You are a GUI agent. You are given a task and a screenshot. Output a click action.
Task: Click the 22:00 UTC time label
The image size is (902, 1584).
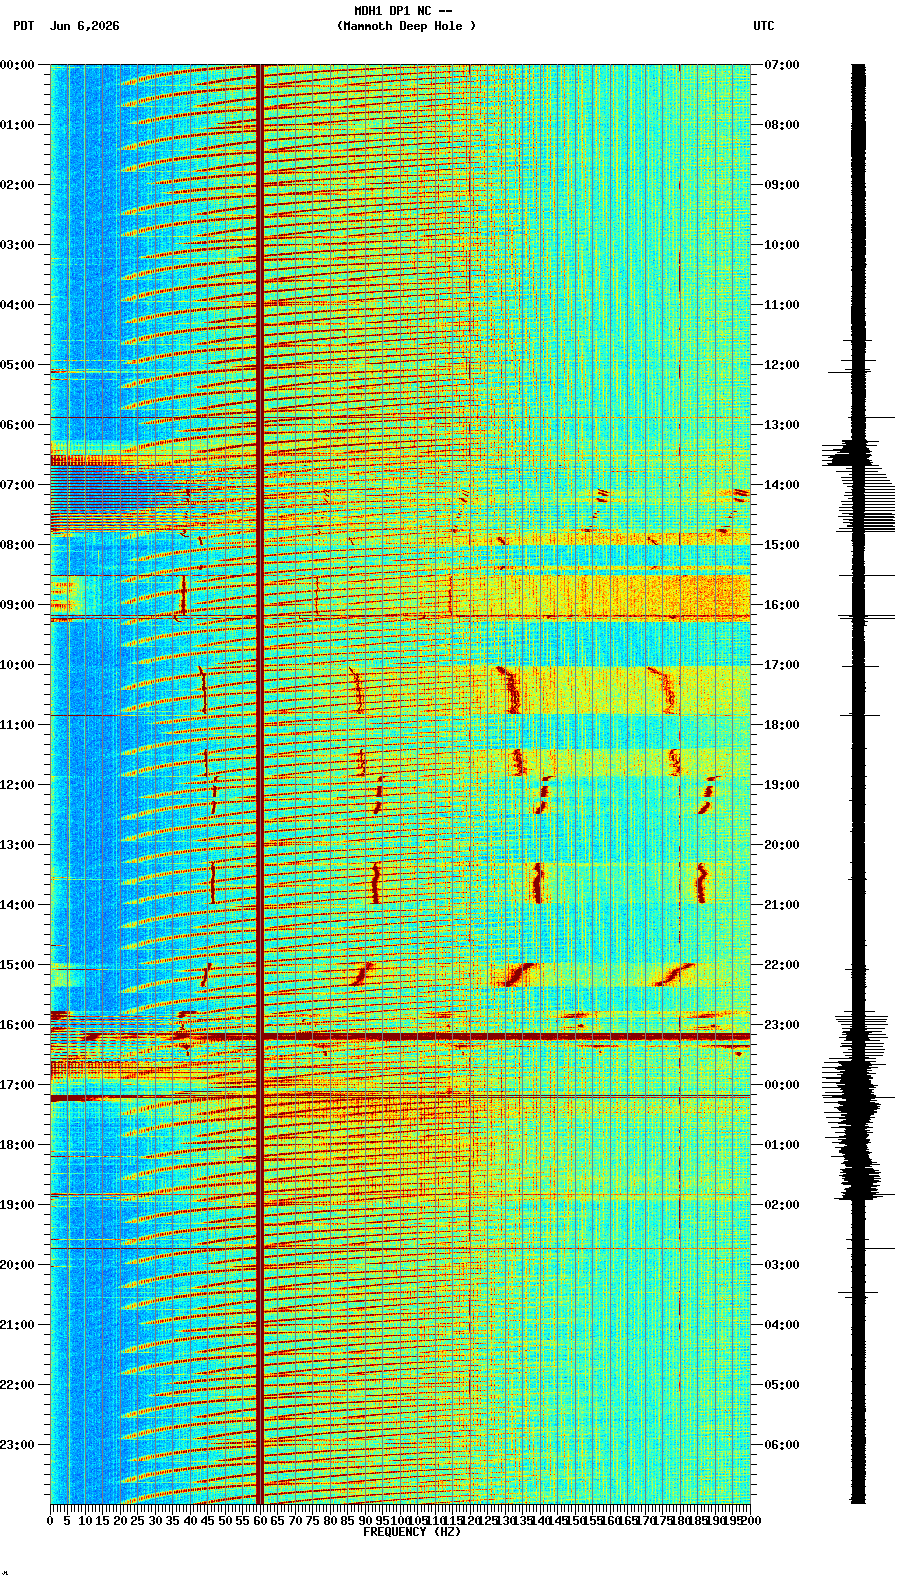[782, 965]
